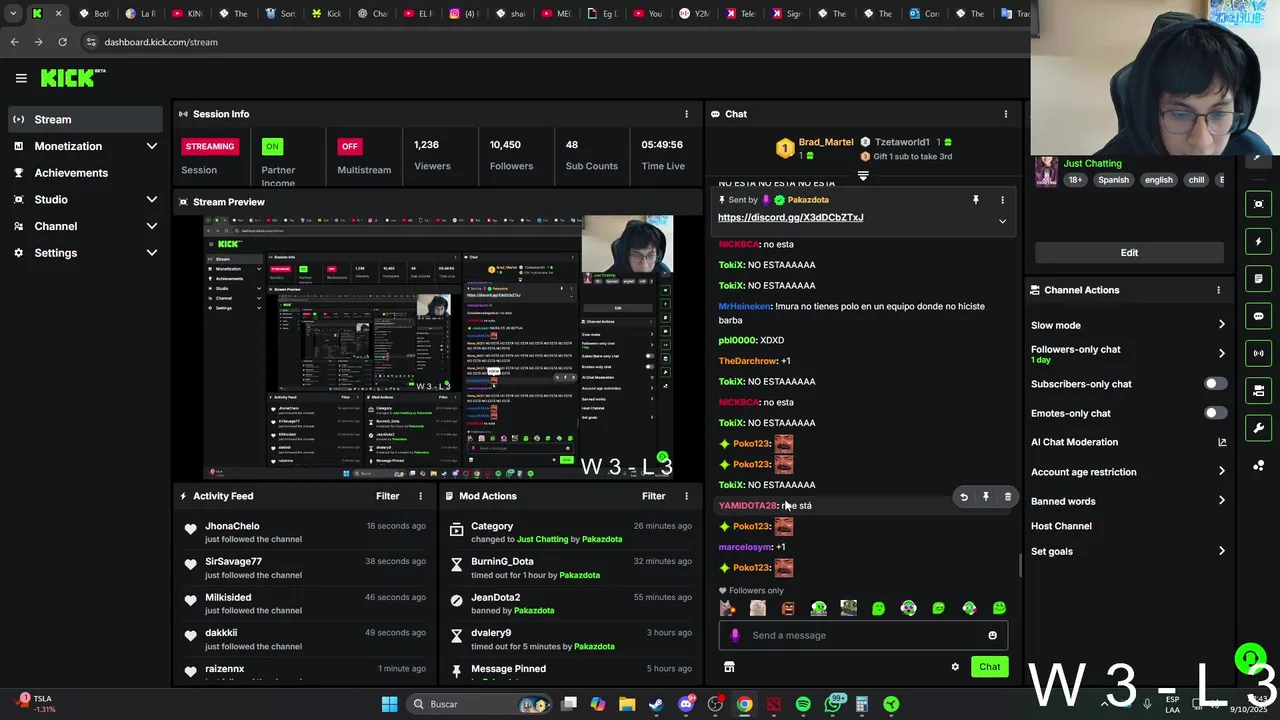Image resolution: width=1280 pixels, height=720 pixels.
Task: Unpin the pinned Discord message
Action: (x=976, y=200)
